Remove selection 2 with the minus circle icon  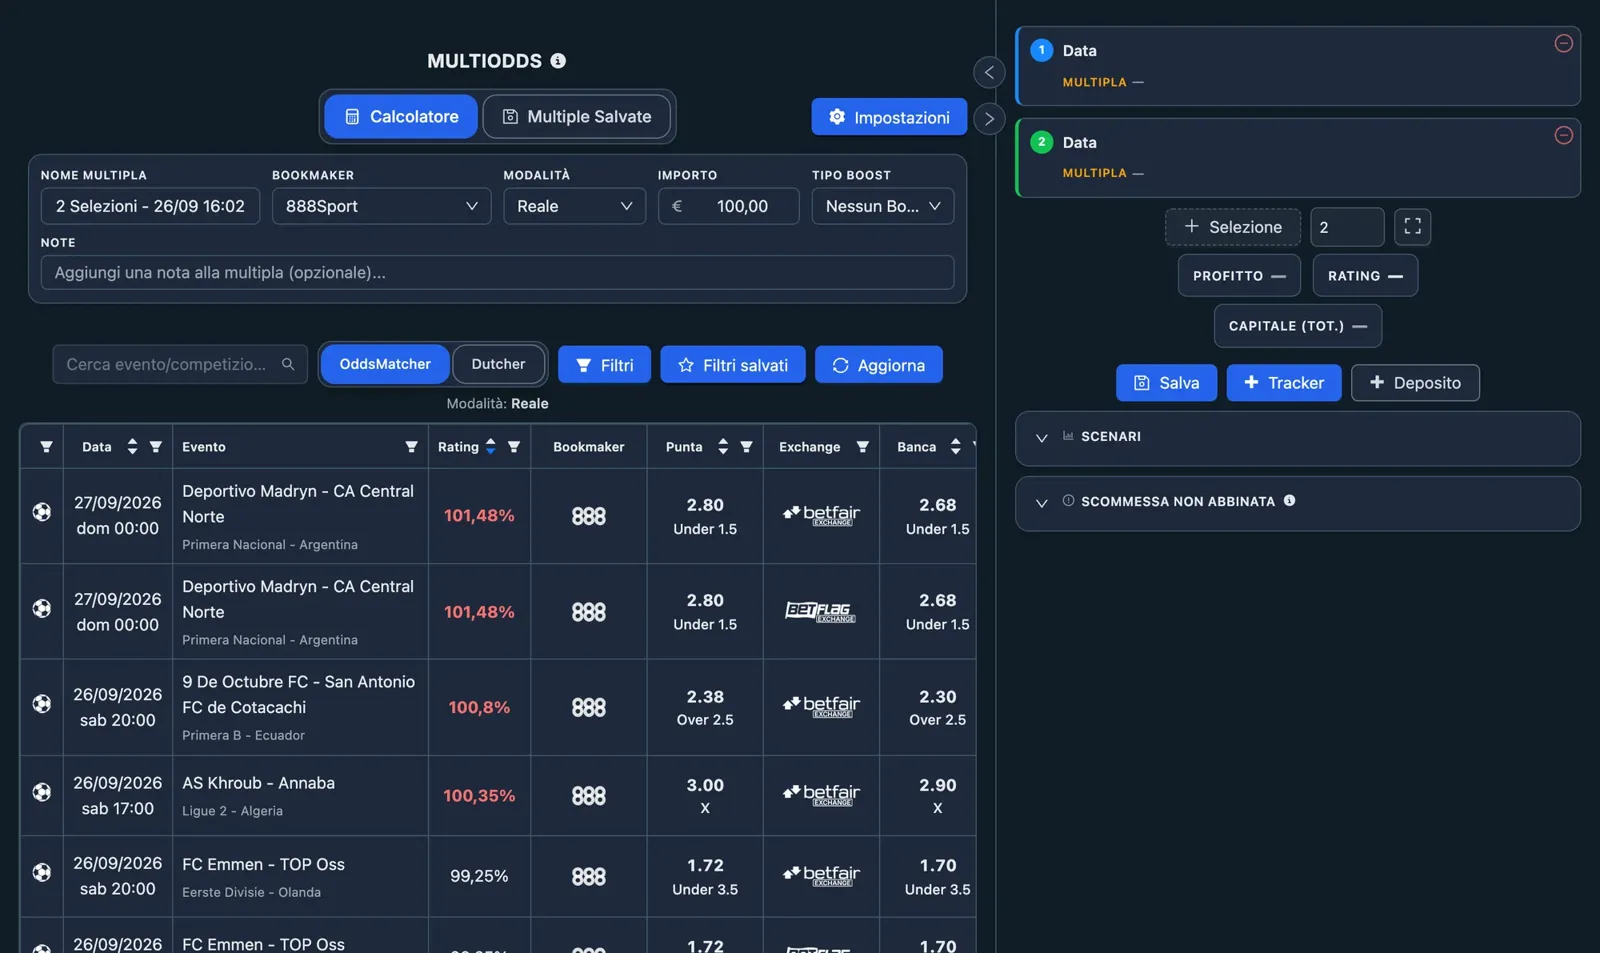(x=1564, y=135)
